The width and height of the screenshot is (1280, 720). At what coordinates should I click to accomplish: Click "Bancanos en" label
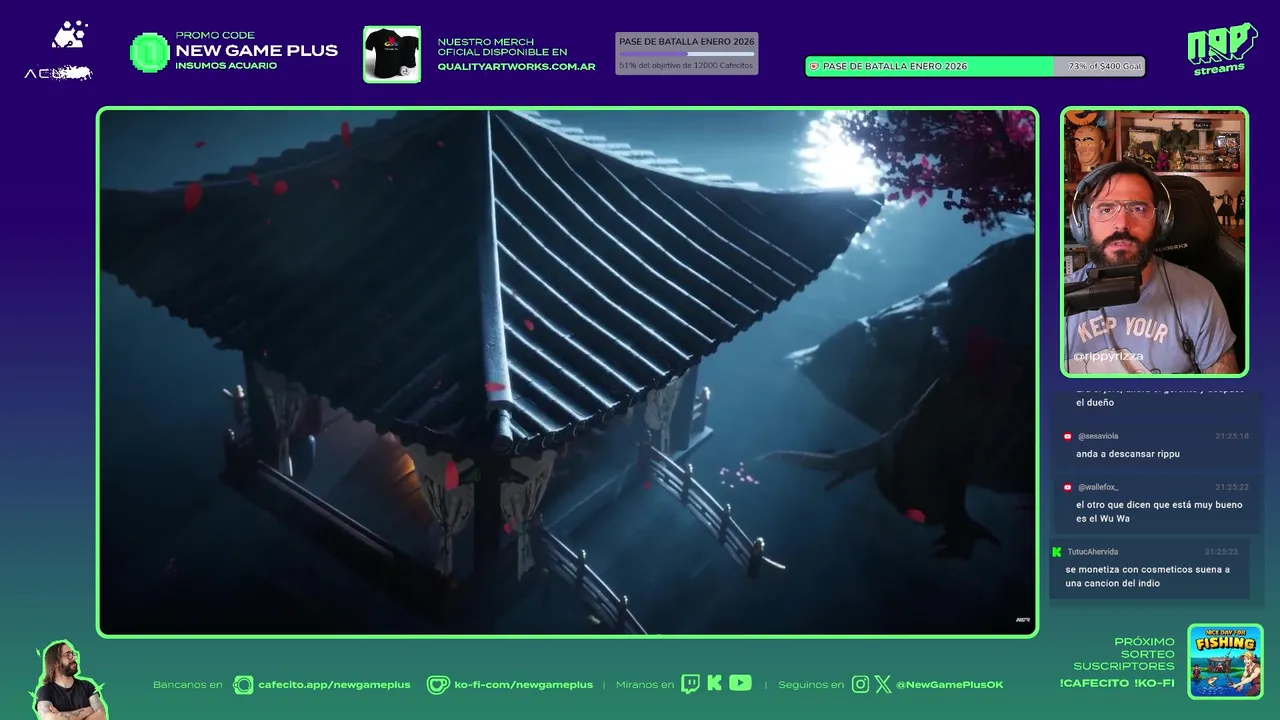(188, 685)
